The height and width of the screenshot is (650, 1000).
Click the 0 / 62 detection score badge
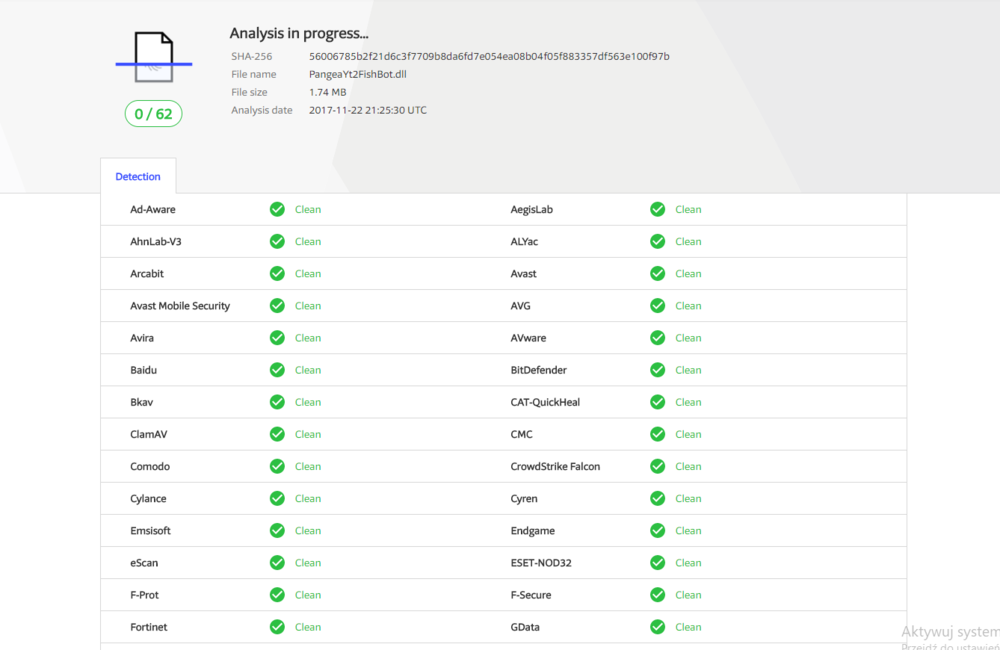(153, 114)
